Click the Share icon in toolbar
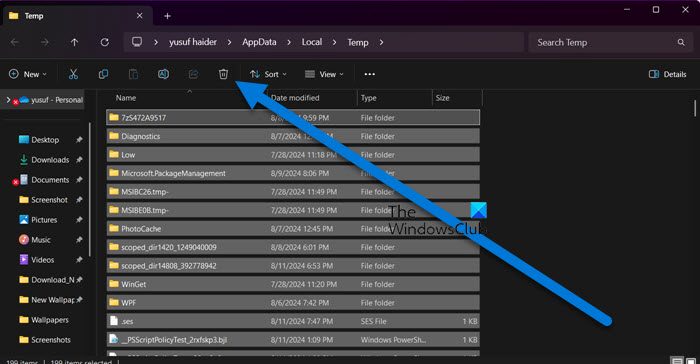Viewport: 700px width, 364px height. point(193,74)
